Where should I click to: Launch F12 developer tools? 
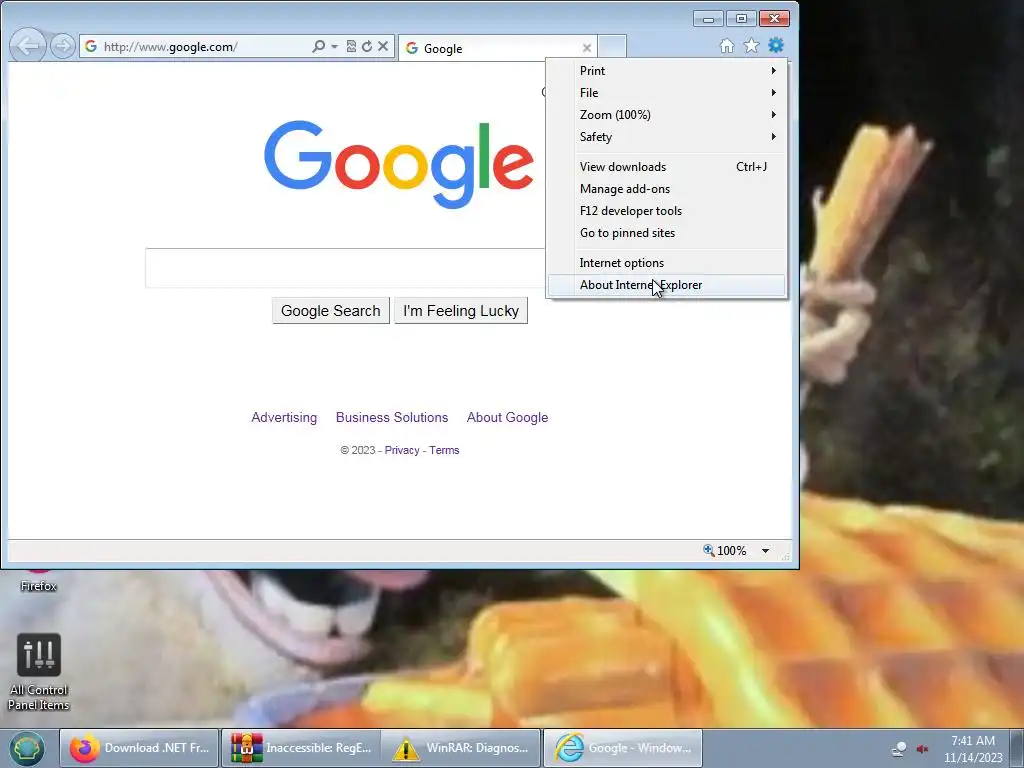pyautogui.click(x=667, y=211)
